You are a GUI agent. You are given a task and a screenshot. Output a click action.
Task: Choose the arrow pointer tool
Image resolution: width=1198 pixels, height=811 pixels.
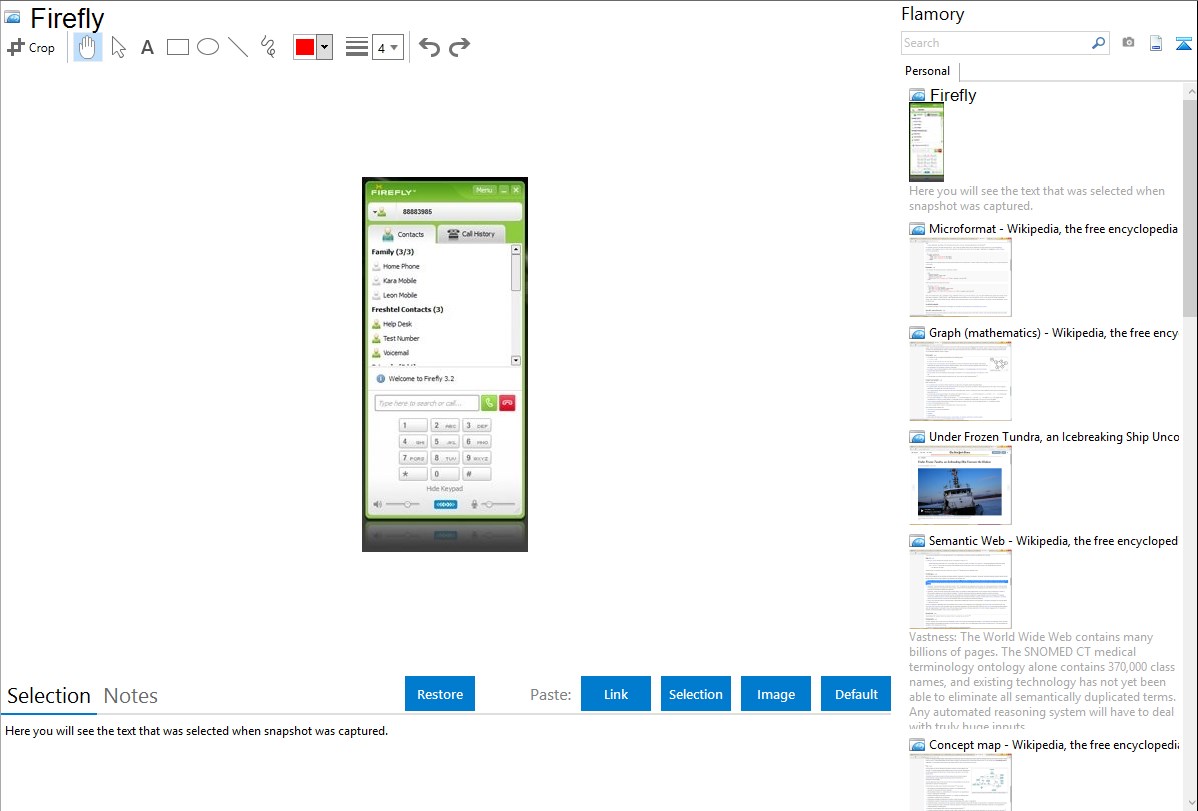pos(118,47)
